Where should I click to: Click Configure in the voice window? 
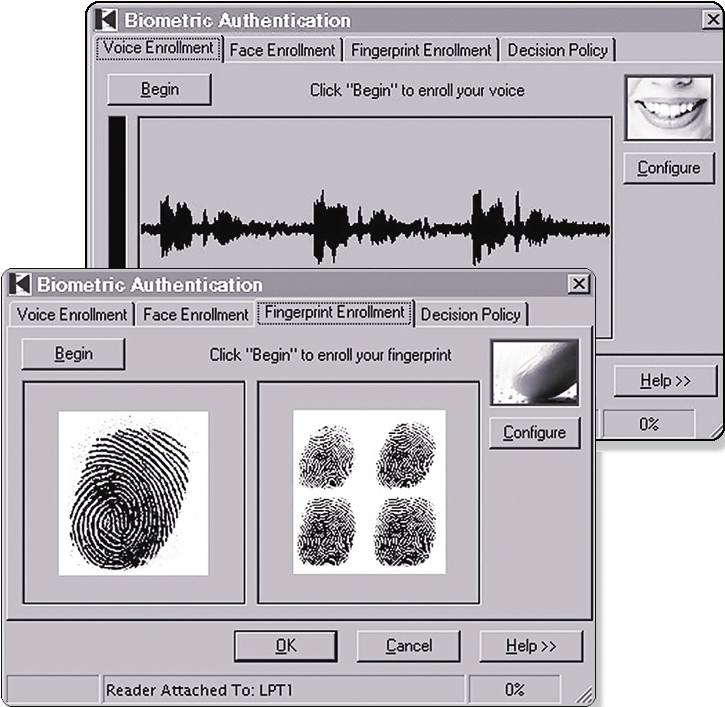(x=669, y=168)
